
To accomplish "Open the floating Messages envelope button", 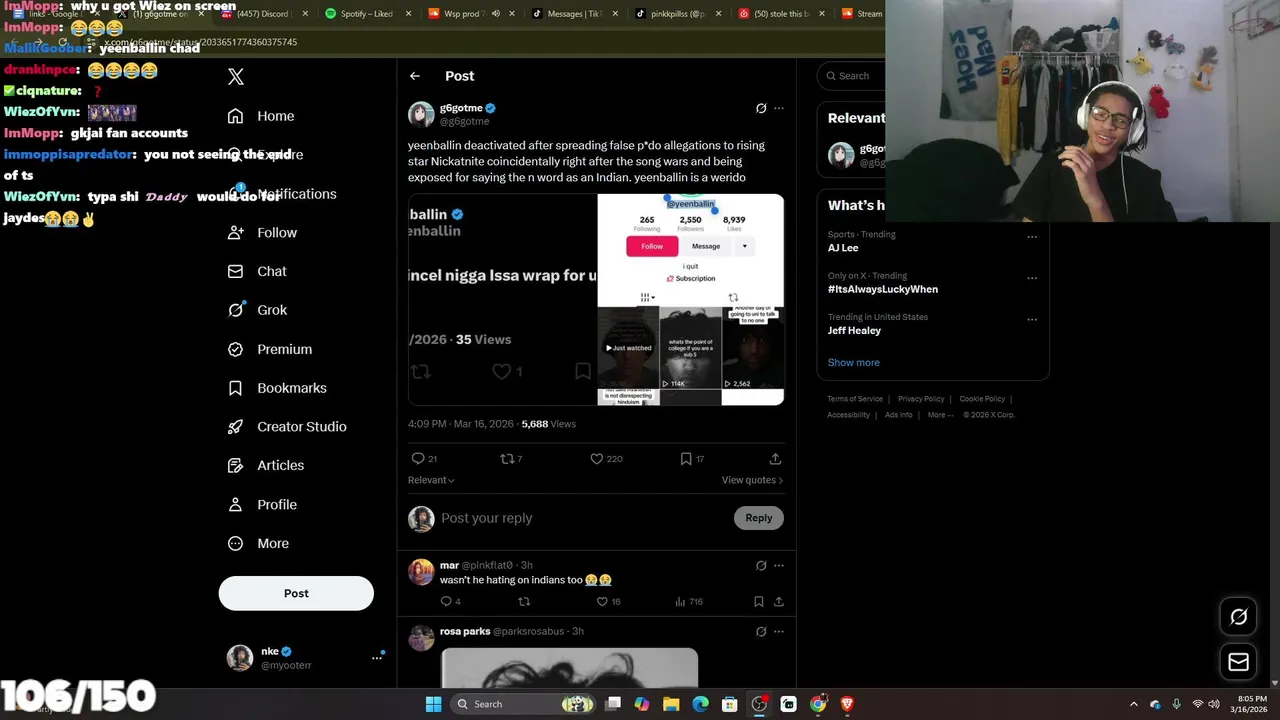I will click(x=1239, y=662).
